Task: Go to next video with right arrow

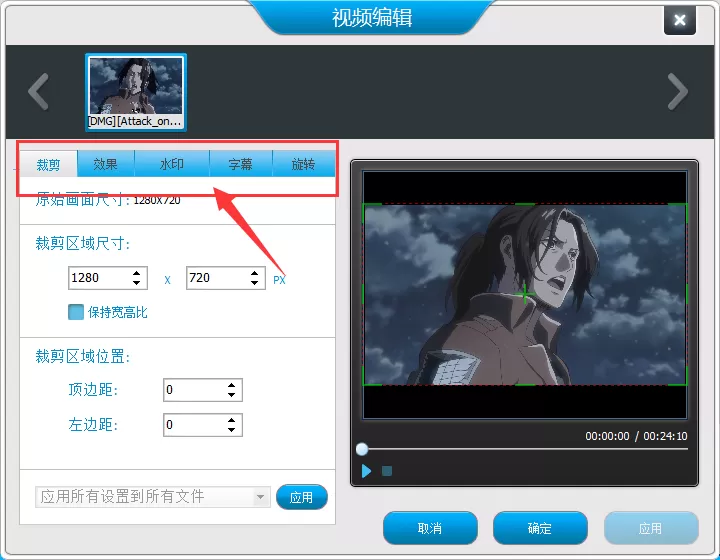Action: click(678, 92)
